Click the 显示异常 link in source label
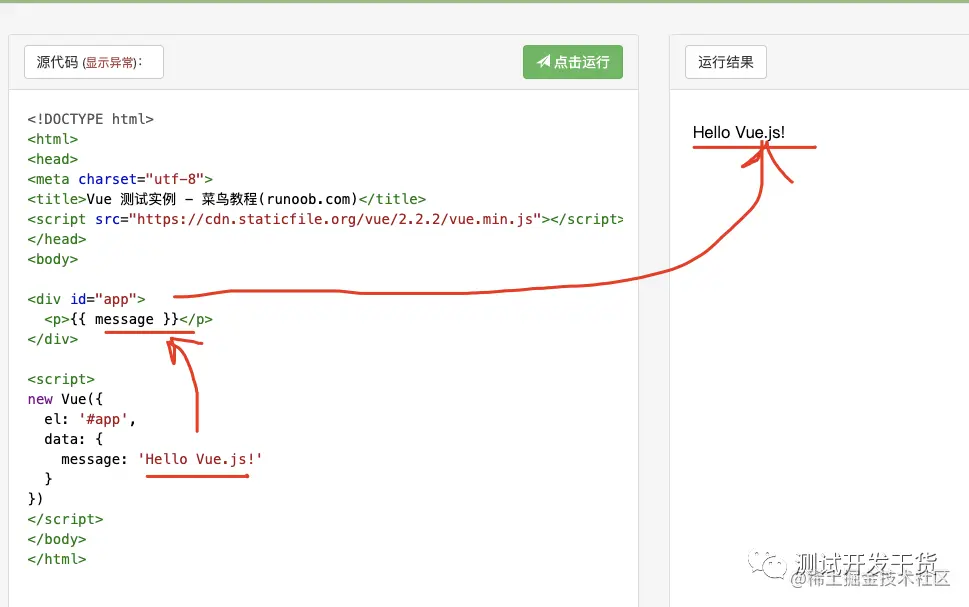This screenshot has height=607, width=969. coord(109,62)
